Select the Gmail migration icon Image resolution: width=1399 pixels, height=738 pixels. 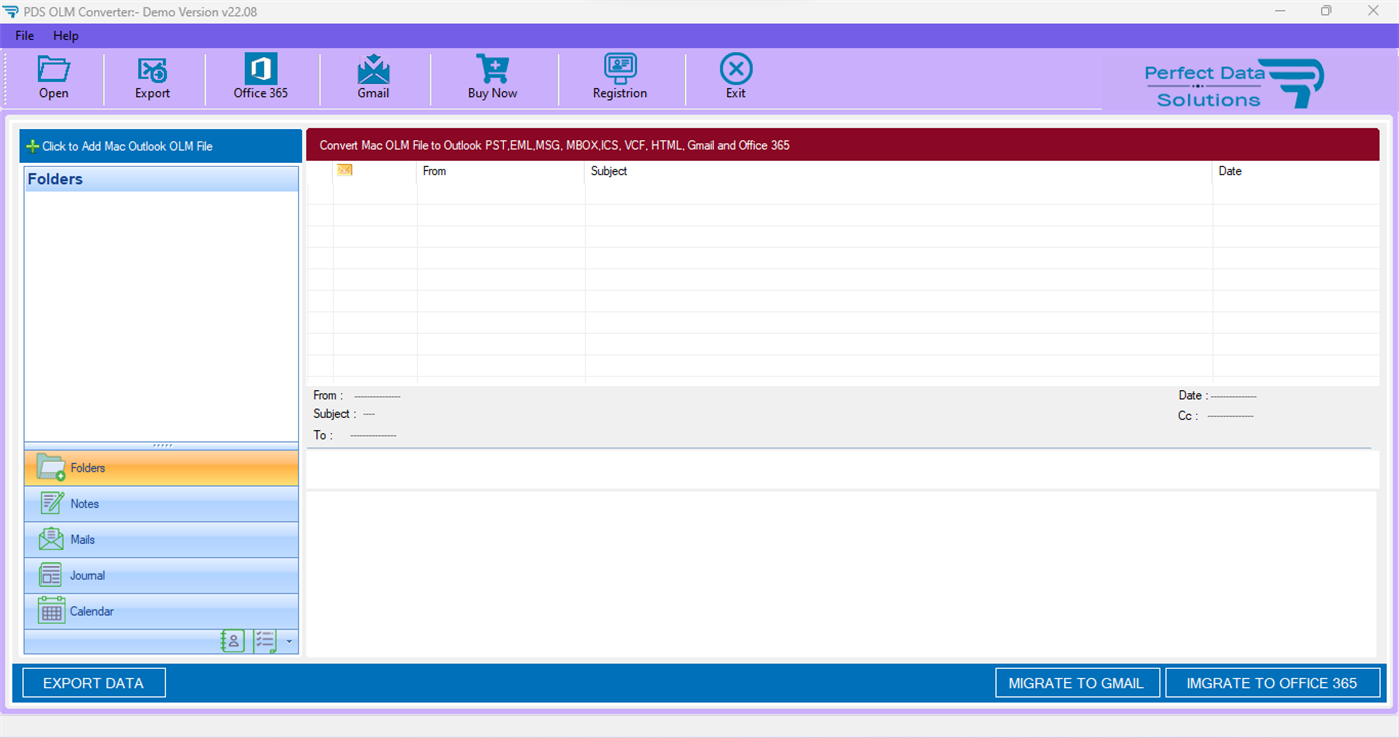point(373,77)
